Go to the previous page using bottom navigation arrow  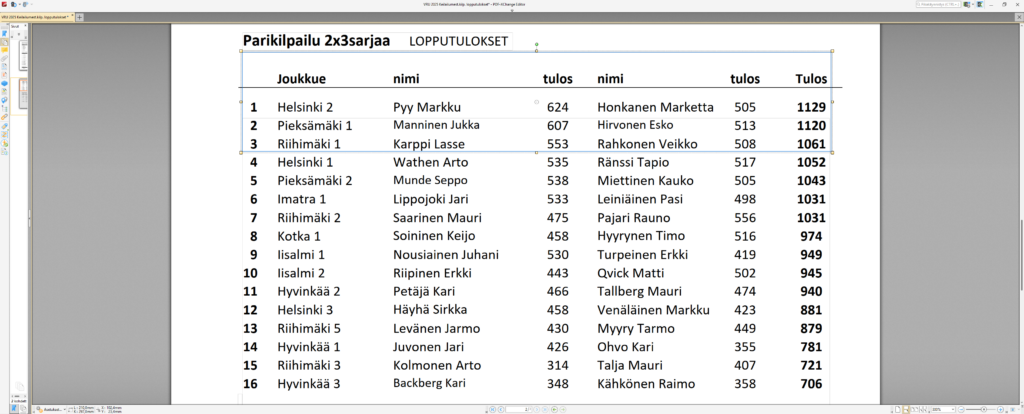tap(500, 409)
